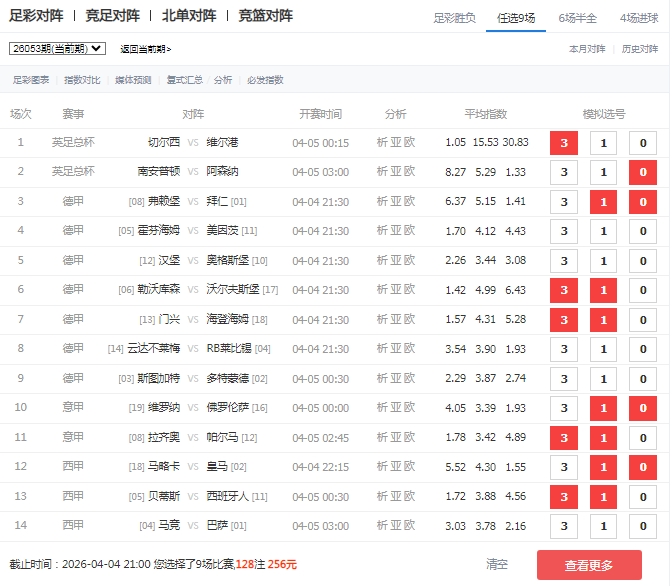This screenshot has width=672, height=586.
Task: Select win option 3 for 马竞 match
Action: click(564, 526)
